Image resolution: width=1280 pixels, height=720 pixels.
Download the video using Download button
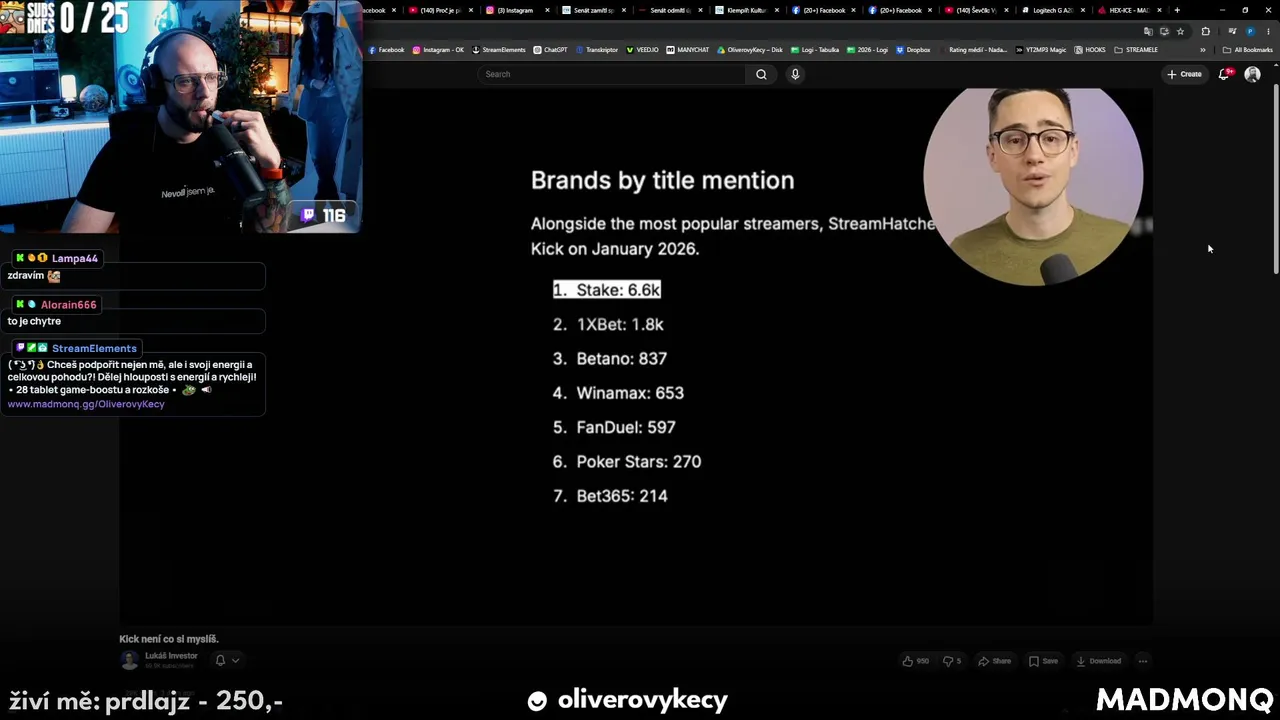point(1098,661)
